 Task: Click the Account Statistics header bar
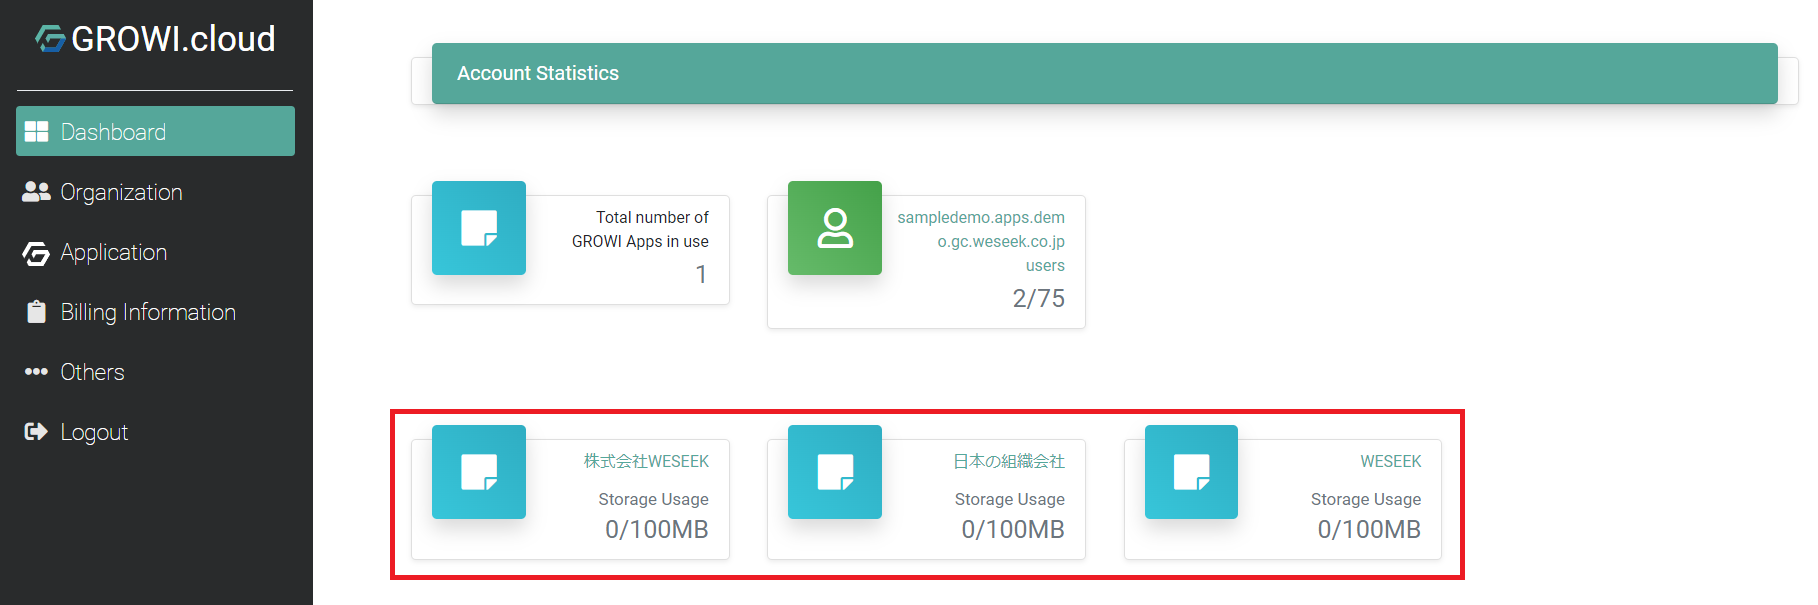(1104, 73)
